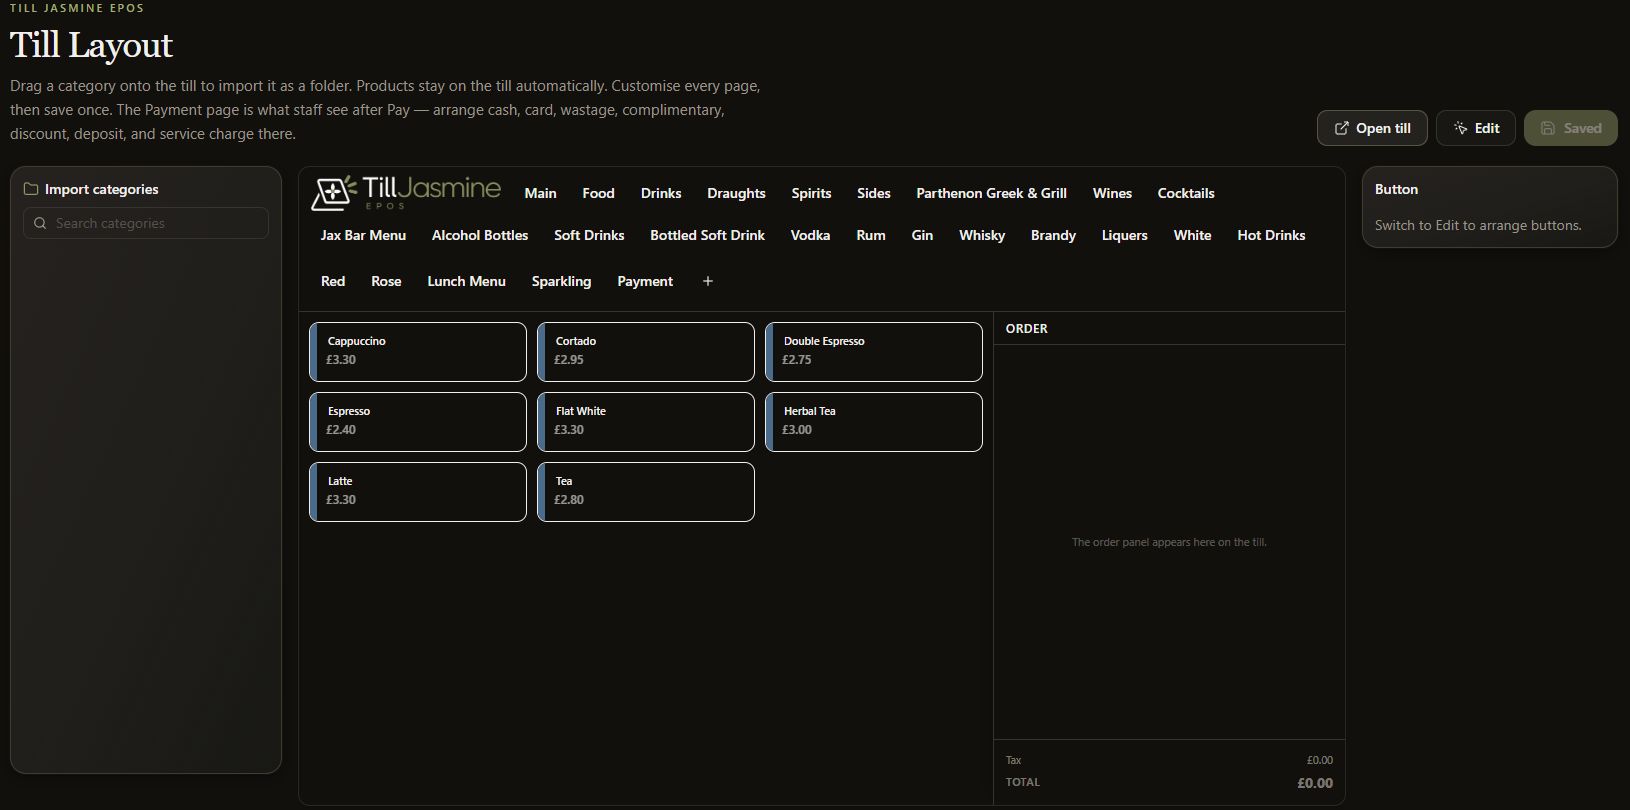This screenshot has width=1630, height=810.
Task: Open the Cocktails tab
Action: tap(1186, 193)
